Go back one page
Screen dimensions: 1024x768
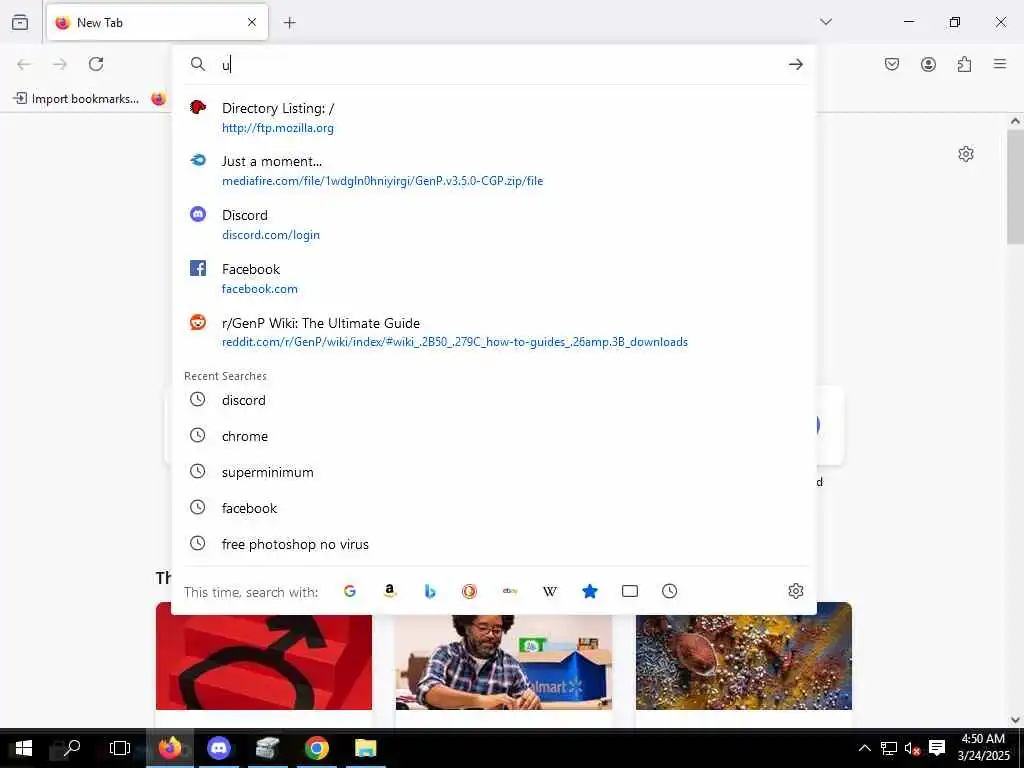click(24, 64)
